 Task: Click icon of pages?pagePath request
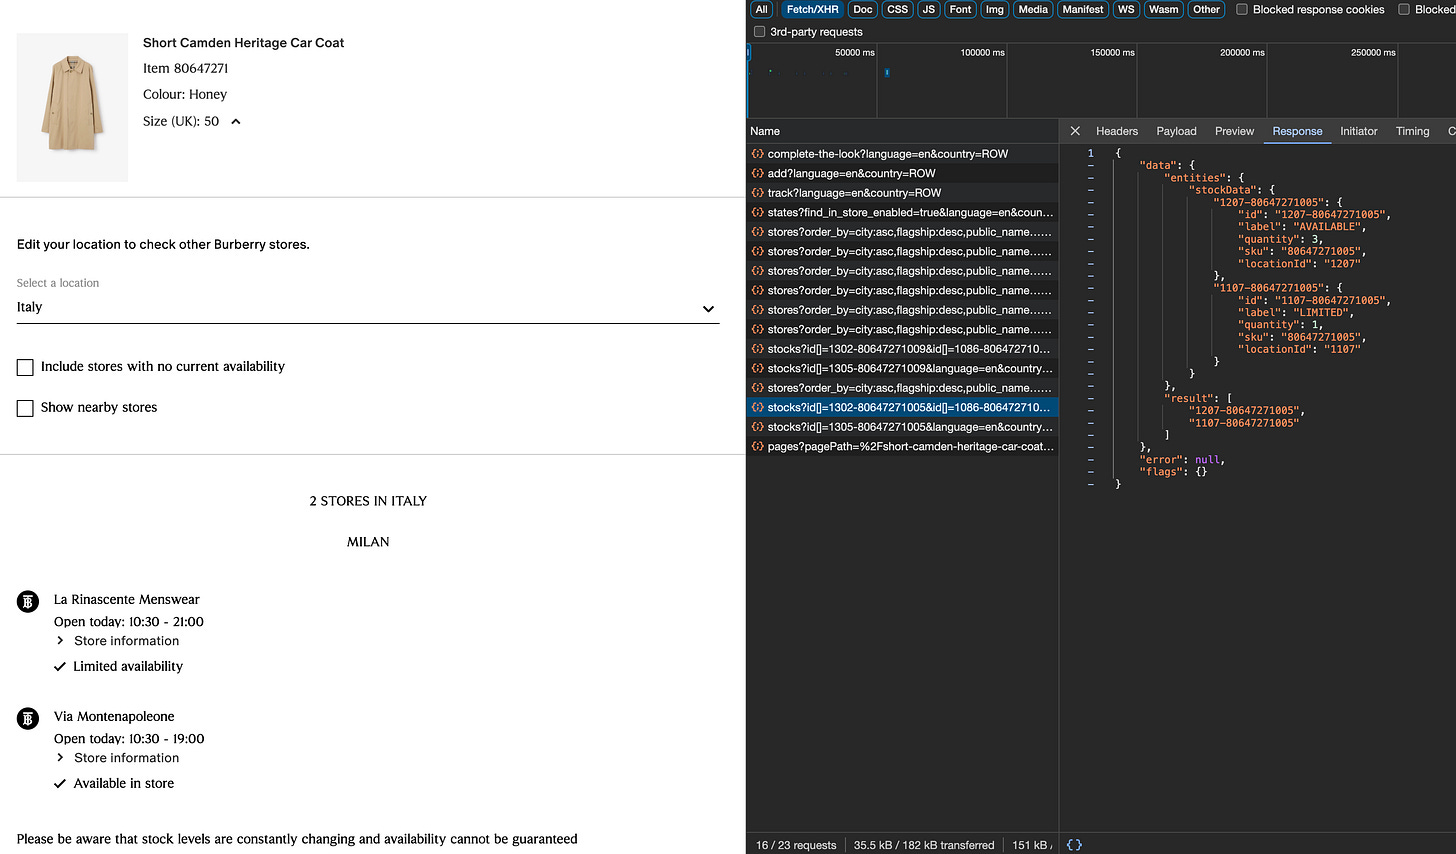tap(758, 446)
